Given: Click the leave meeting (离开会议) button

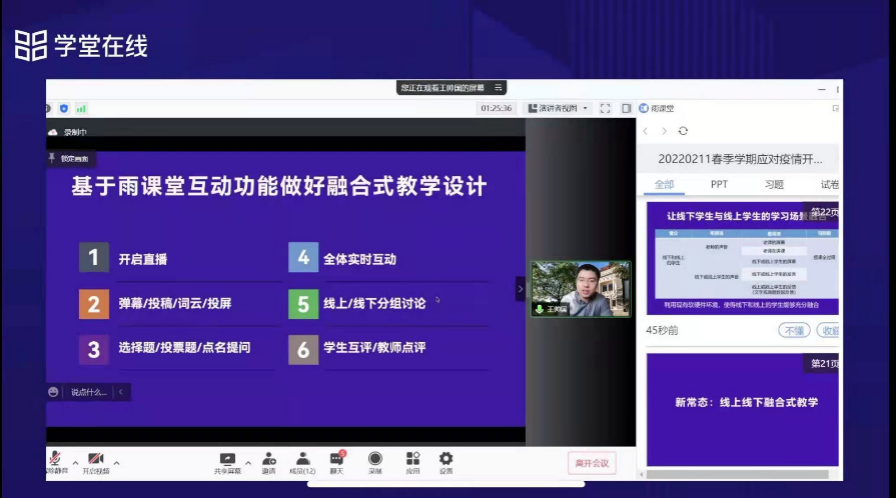Looking at the screenshot, I should click(591, 462).
